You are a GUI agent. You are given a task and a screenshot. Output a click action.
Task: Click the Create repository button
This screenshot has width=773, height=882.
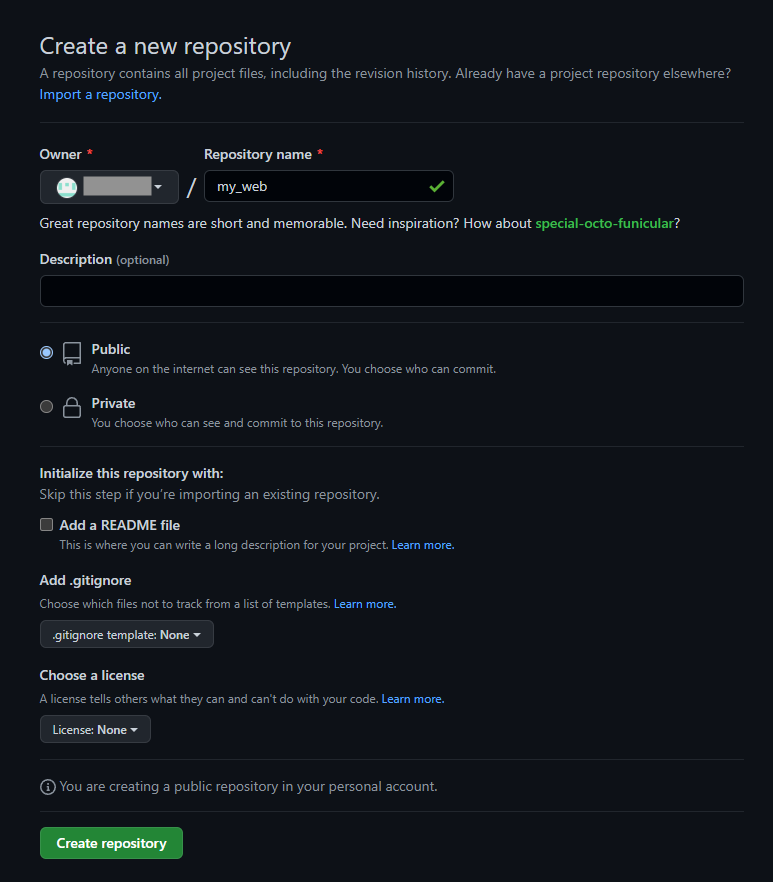(111, 843)
